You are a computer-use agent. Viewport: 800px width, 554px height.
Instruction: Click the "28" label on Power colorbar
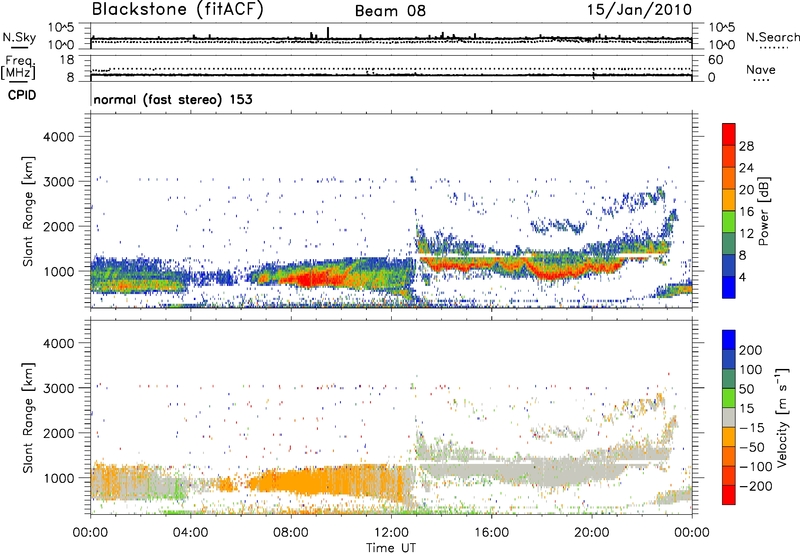tap(746, 146)
